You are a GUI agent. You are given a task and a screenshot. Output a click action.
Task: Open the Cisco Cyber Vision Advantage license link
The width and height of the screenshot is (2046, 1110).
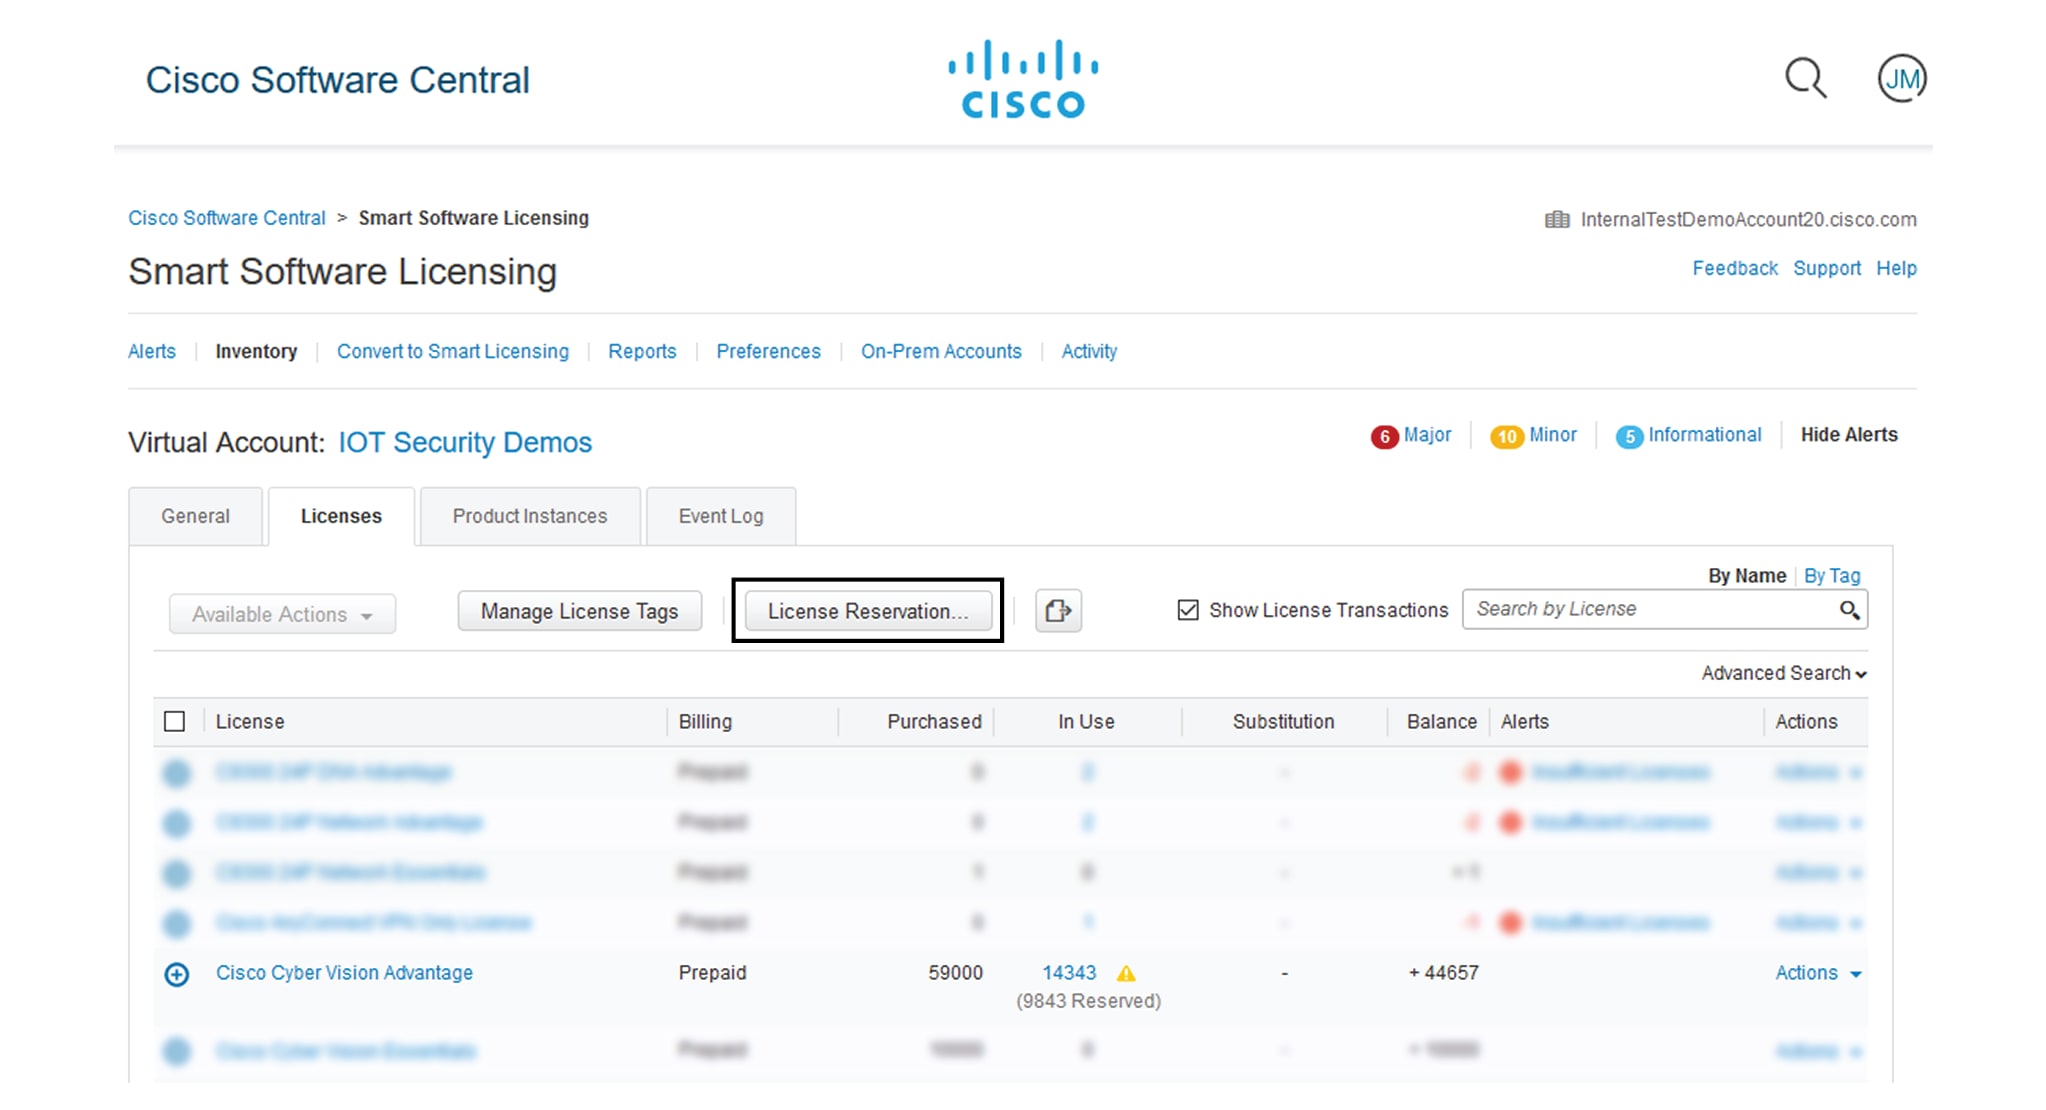pos(344,973)
